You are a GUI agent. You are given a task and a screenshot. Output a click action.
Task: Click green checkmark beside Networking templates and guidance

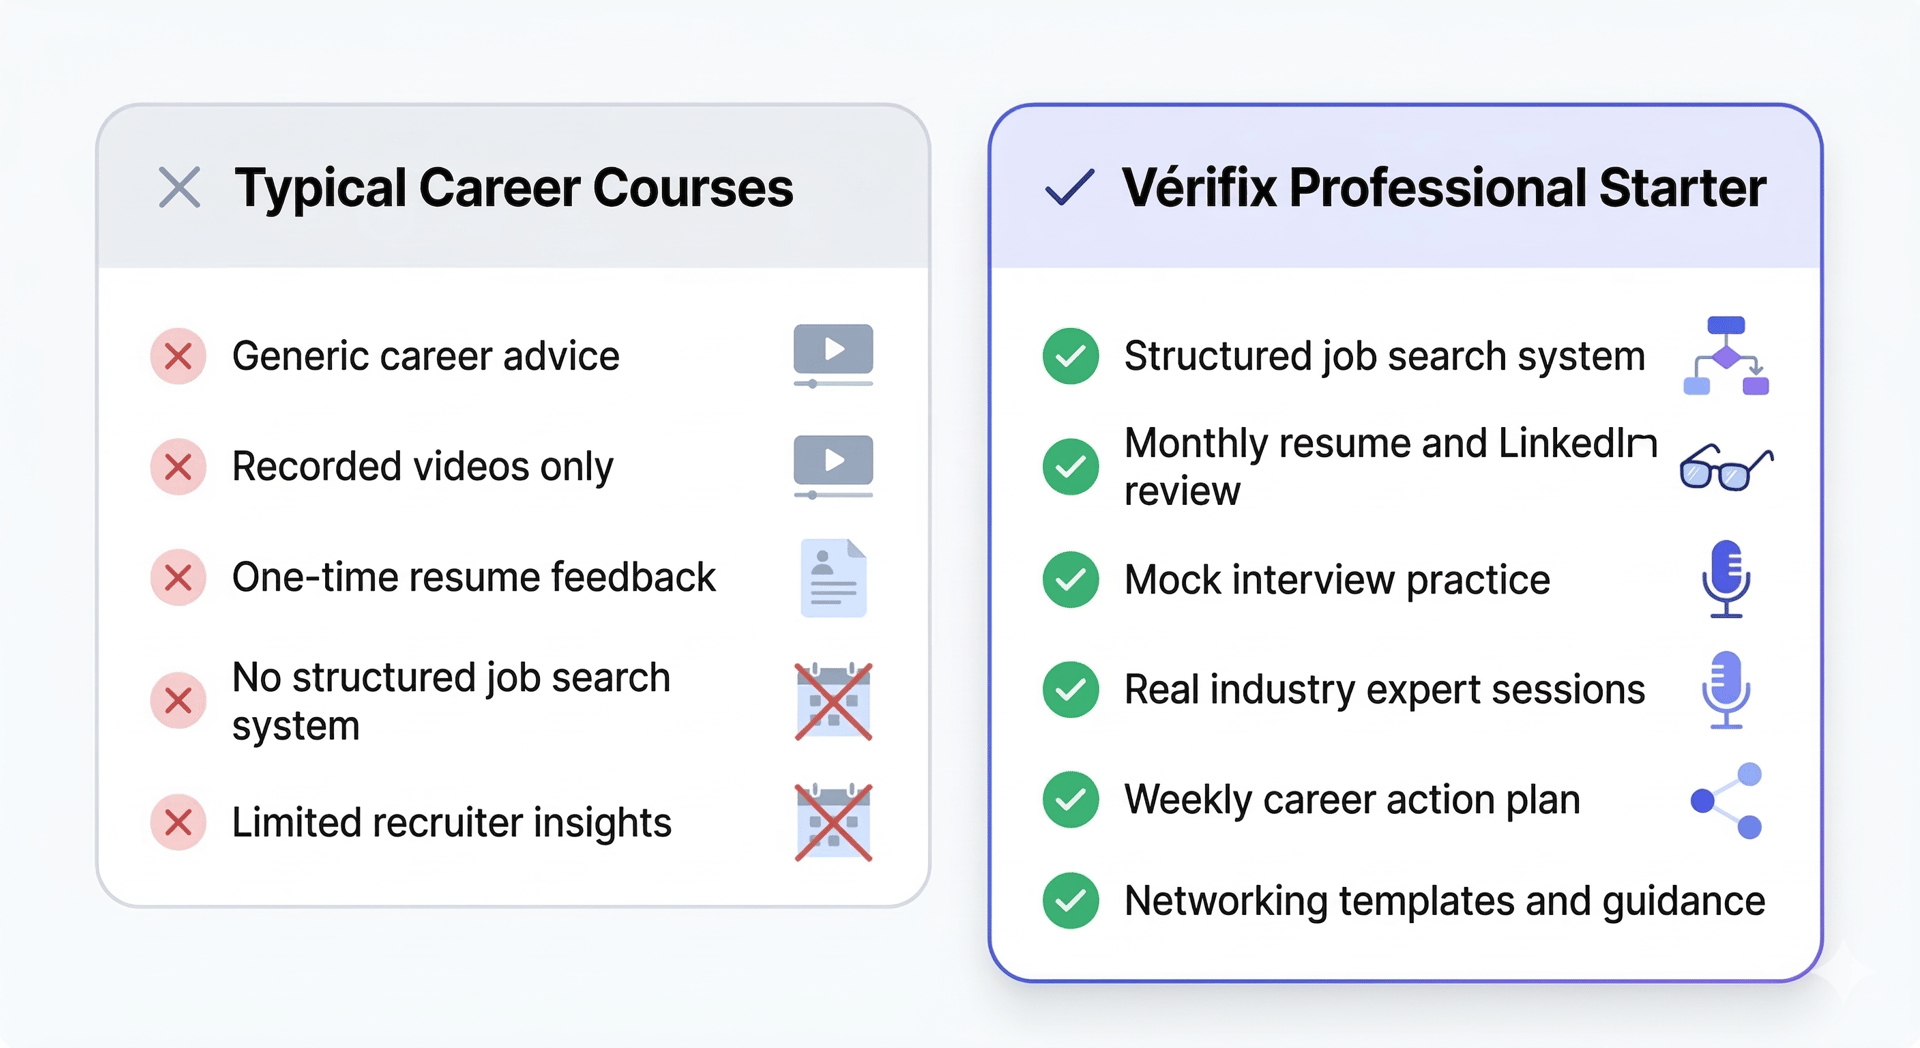coord(1070,901)
